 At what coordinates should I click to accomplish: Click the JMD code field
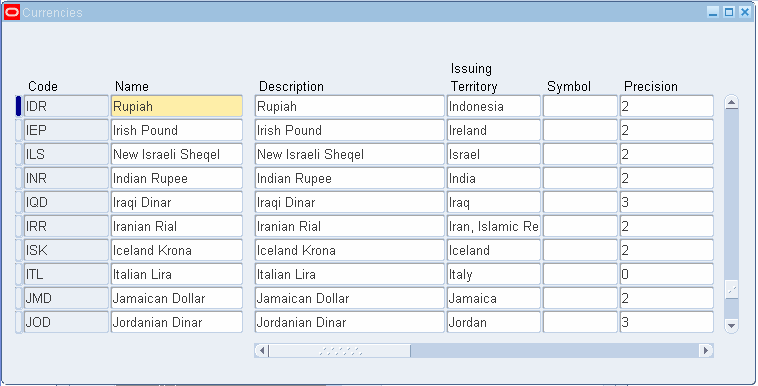click(66, 298)
